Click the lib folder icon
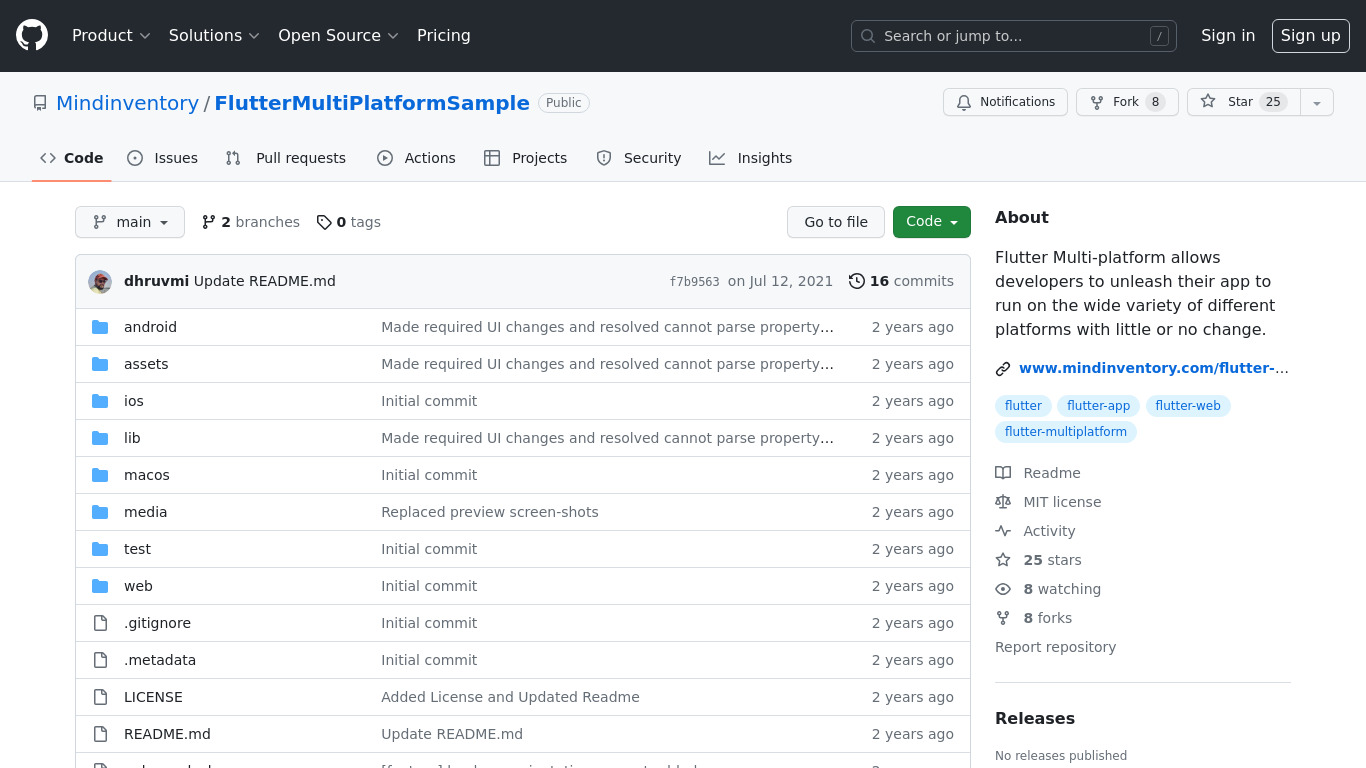Image resolution: width=1366 pixels, height=768 pixels. [x=100, y=438]
